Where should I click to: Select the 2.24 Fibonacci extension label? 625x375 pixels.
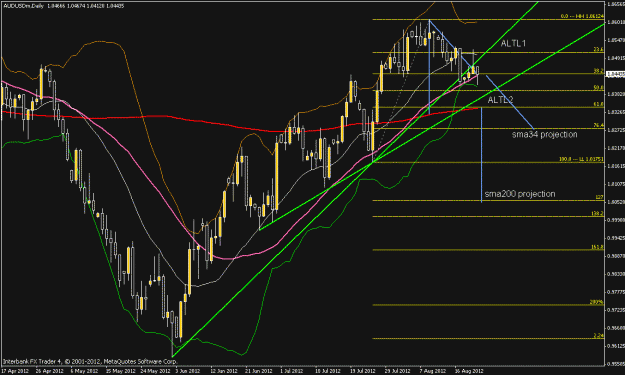click(599, 336)
